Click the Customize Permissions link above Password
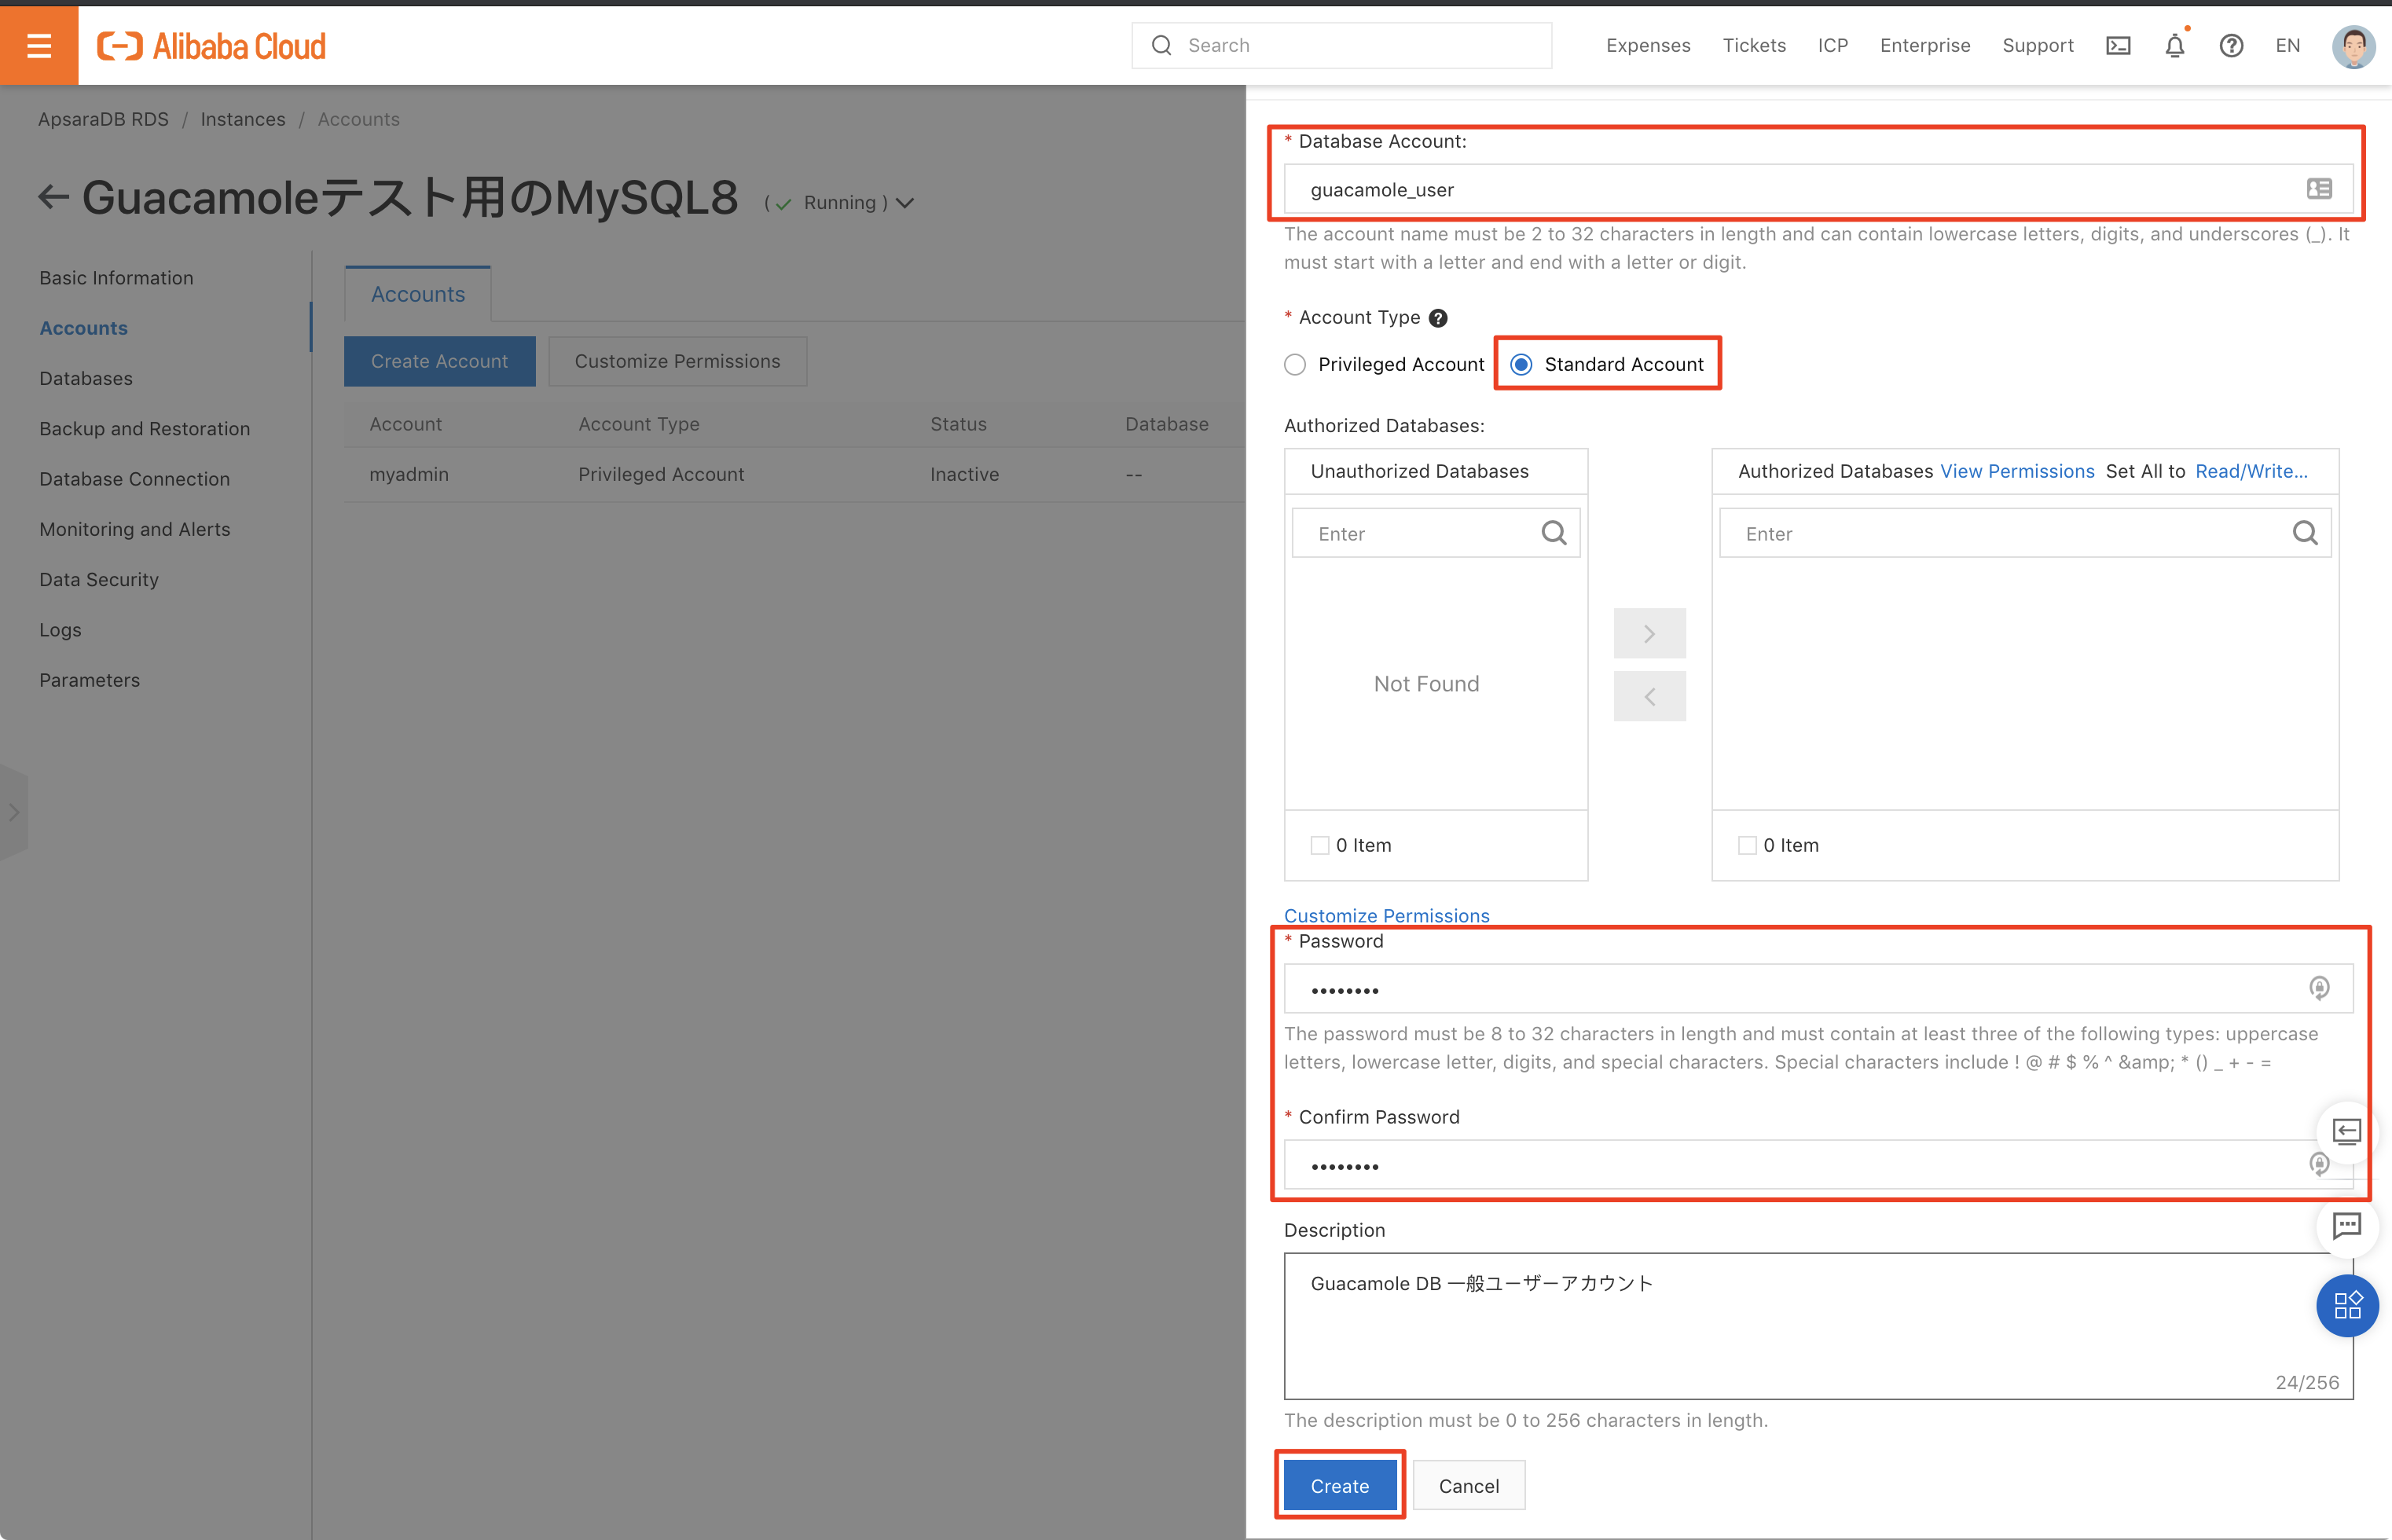 click(x=1386, y=915)
